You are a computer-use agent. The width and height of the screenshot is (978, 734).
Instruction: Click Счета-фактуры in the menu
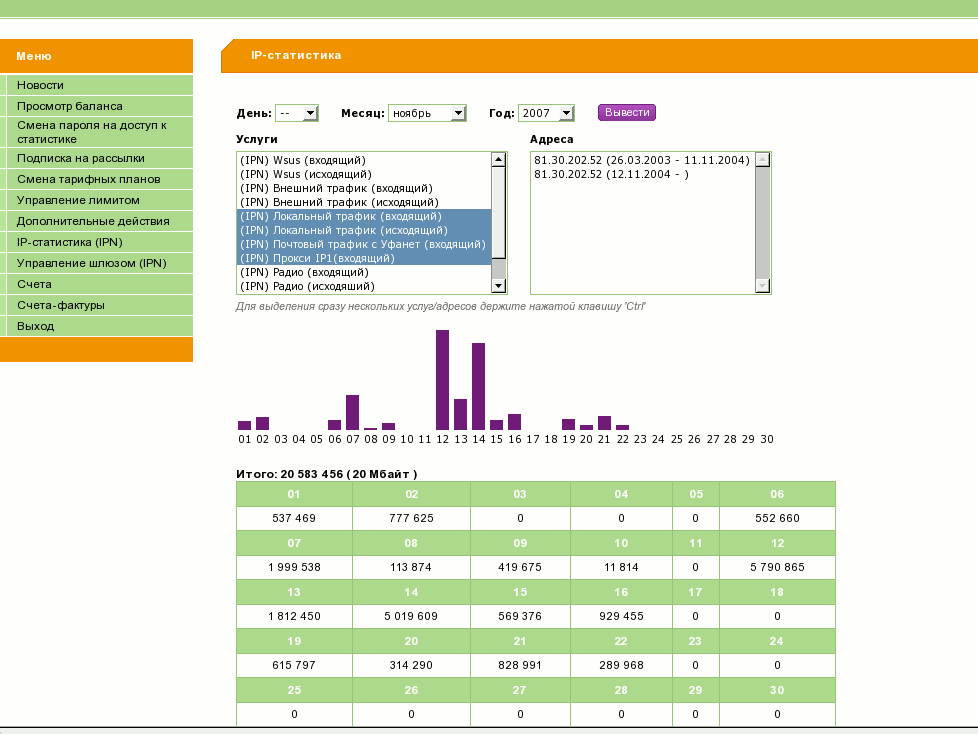tap(61, 305)
